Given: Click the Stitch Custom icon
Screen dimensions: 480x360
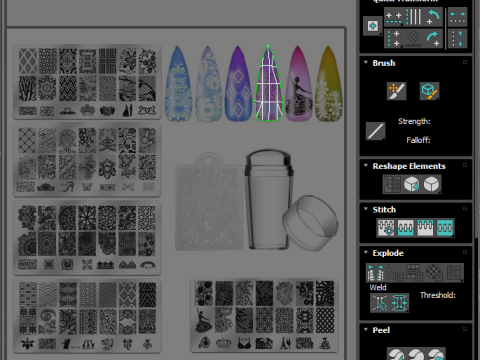Looking at the screenshot, I should coord(445,228).
